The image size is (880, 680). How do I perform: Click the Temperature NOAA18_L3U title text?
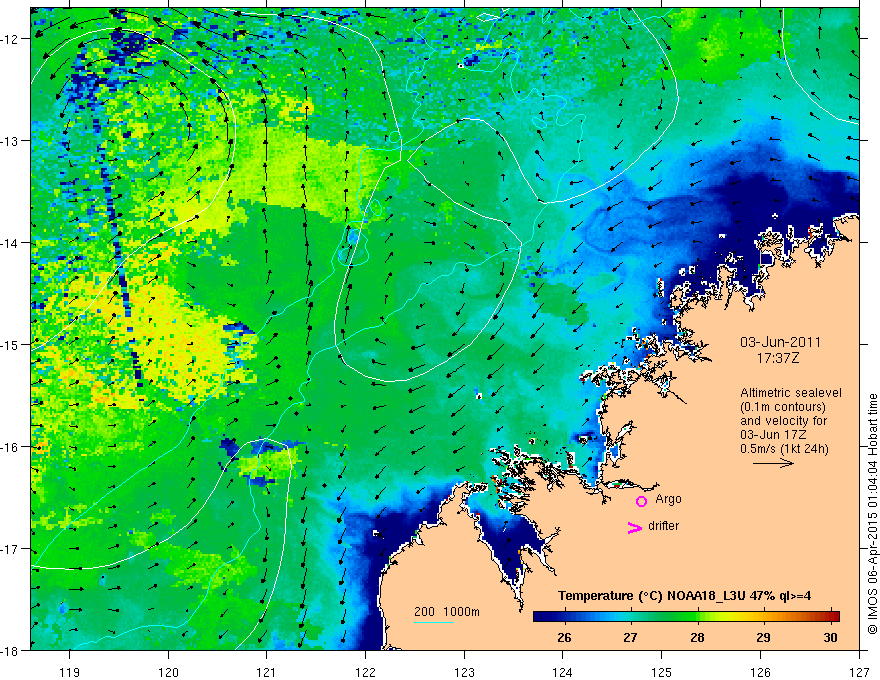[684, 596]
